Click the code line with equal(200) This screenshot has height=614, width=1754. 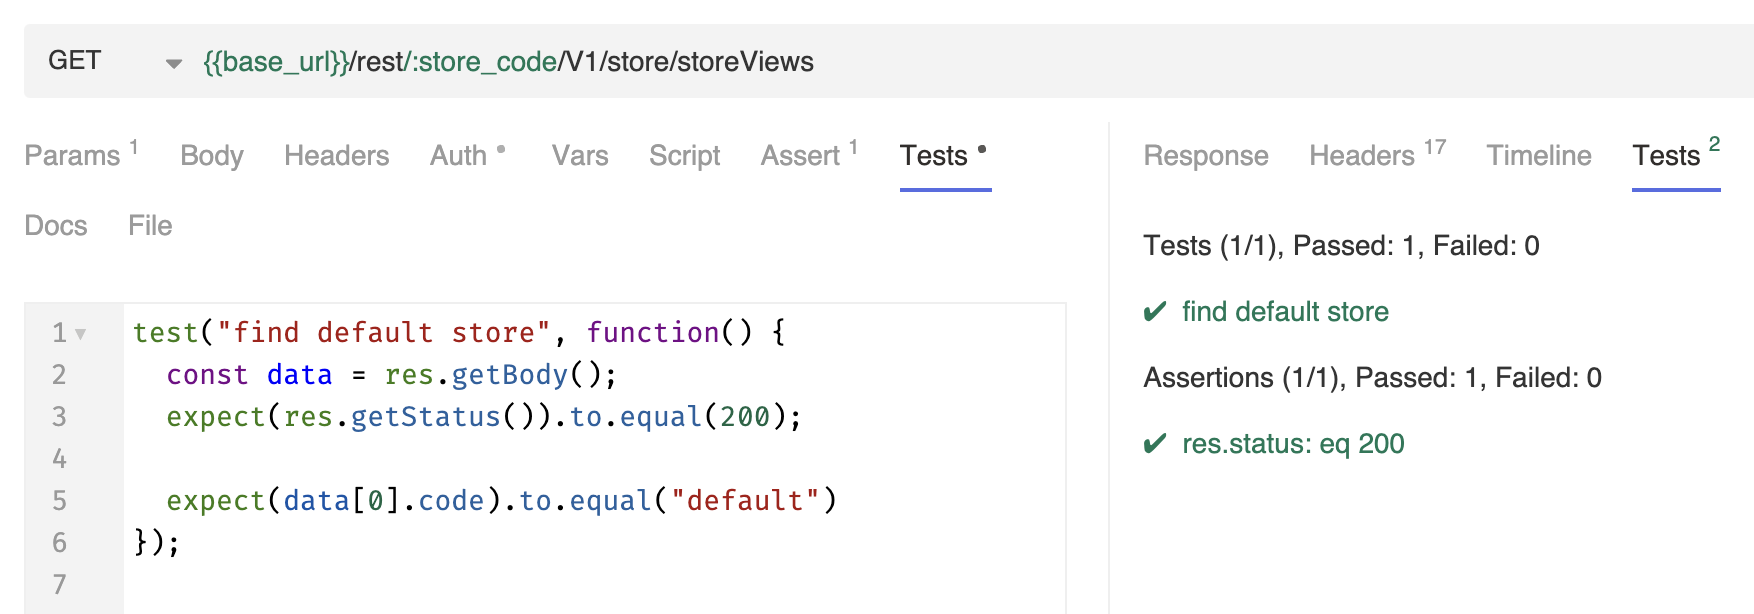coord(484,416)
